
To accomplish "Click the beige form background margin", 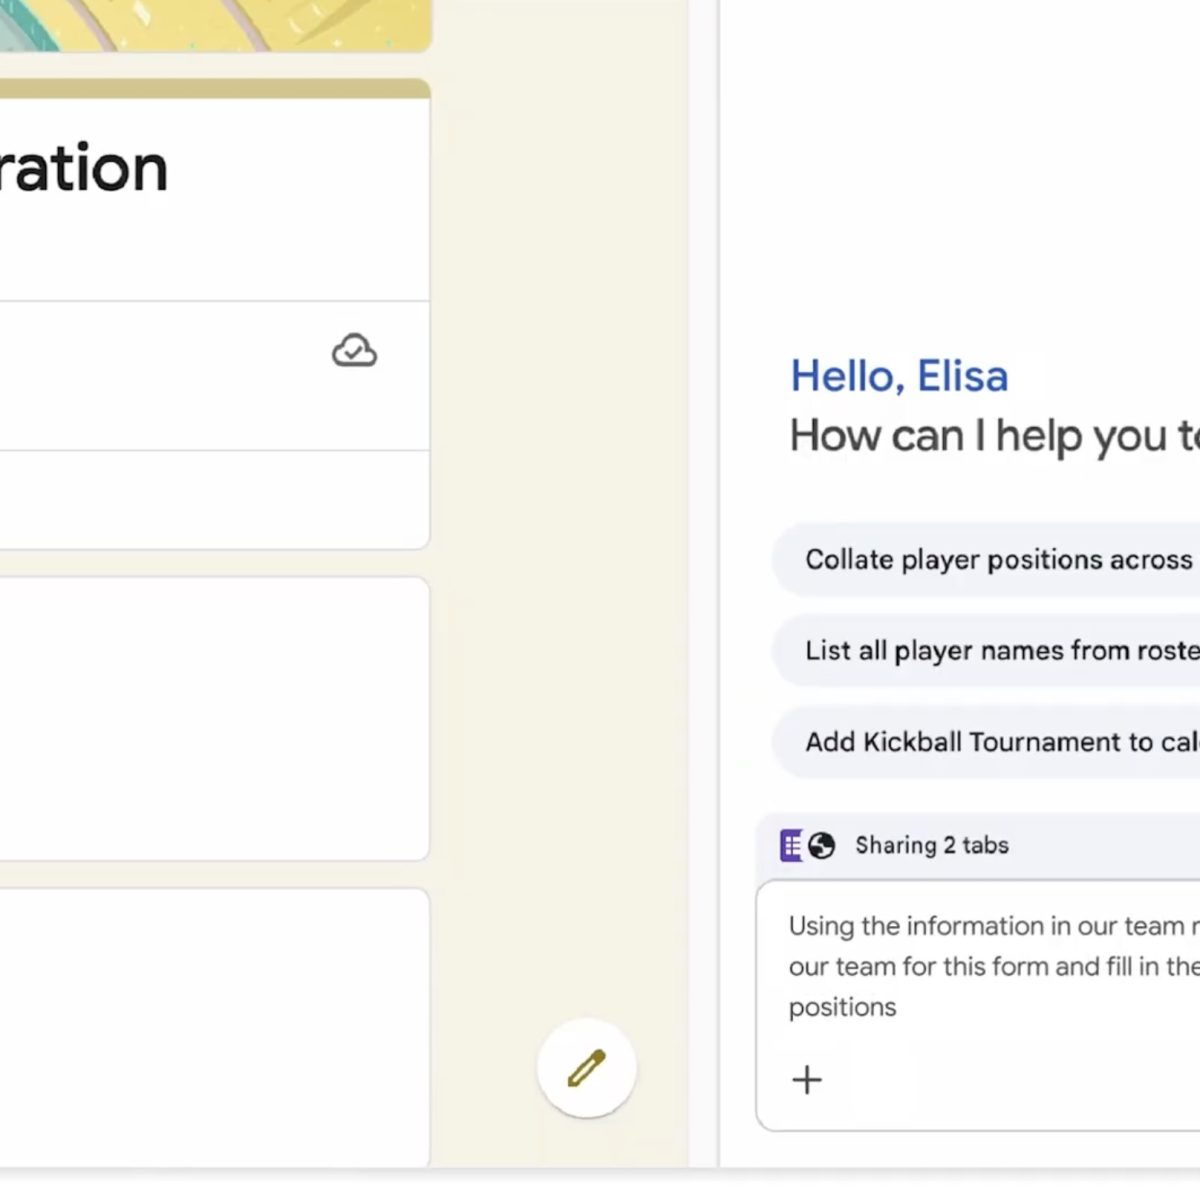I will (560, 500).
